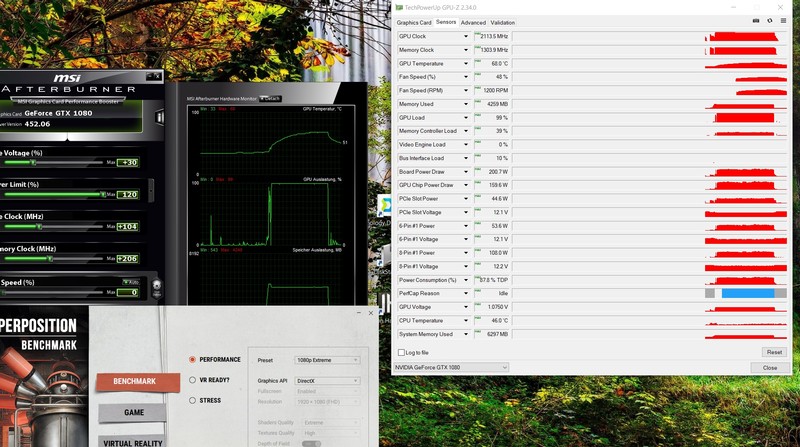800x447 pixels.
Task: Open the PerfCap Reason sensor dropdown
Action: pos(465,293)
